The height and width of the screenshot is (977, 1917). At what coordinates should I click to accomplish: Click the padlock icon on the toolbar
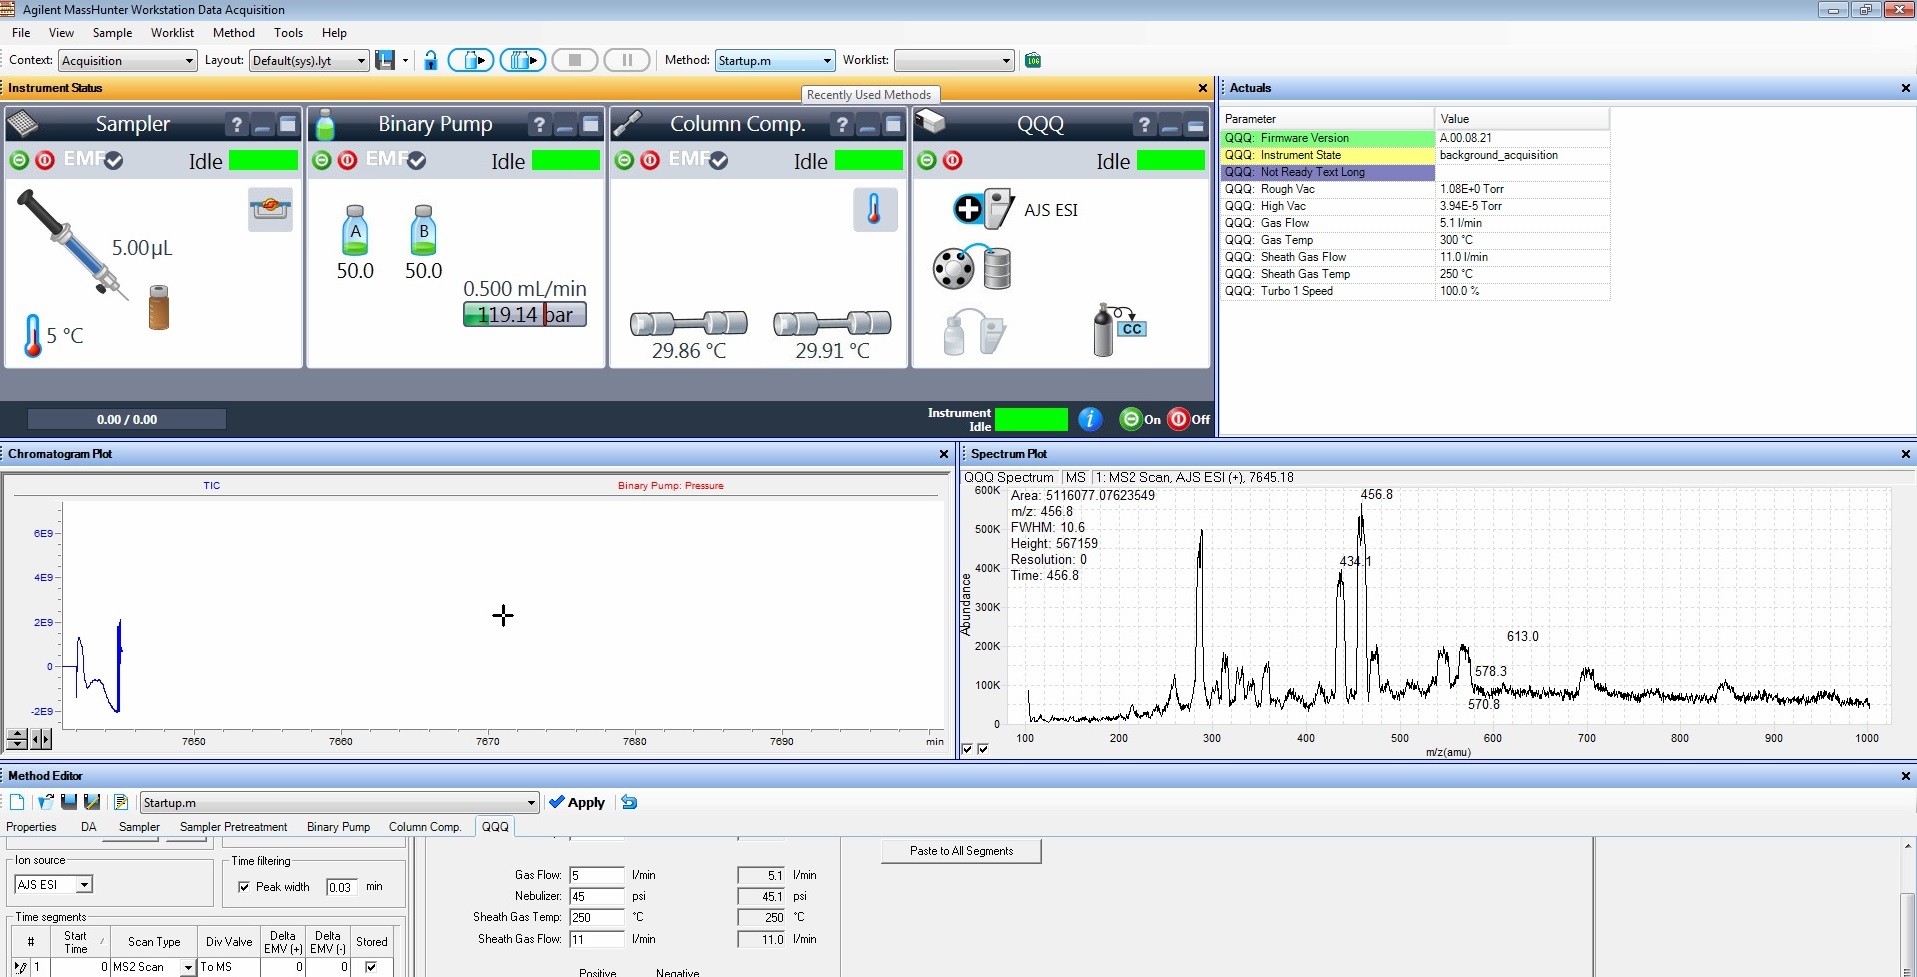(x=430, y=60)
